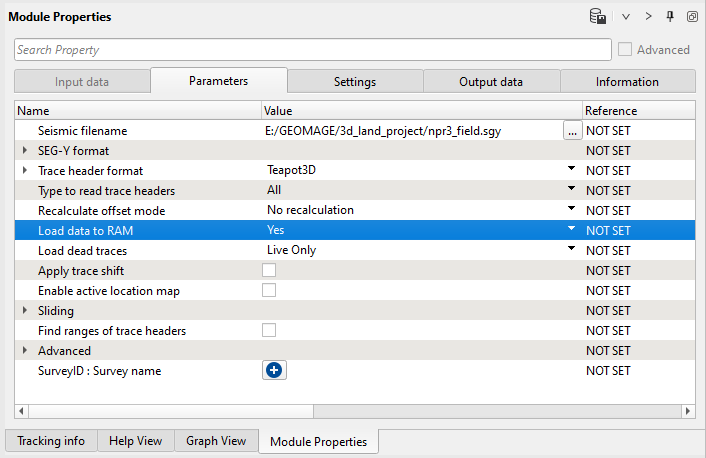Add a SurveyID with the plus icon
Screen dimensions: 706x458
pos(273,370)
